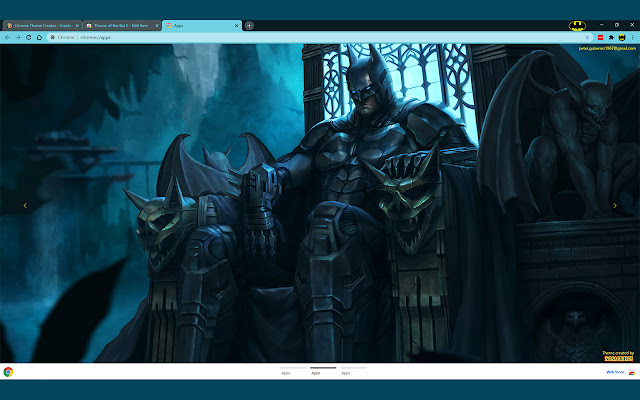Close the Chrome Theme Creator tab
The height and width of the screenshot is (400, 640).
pos(77,25)
